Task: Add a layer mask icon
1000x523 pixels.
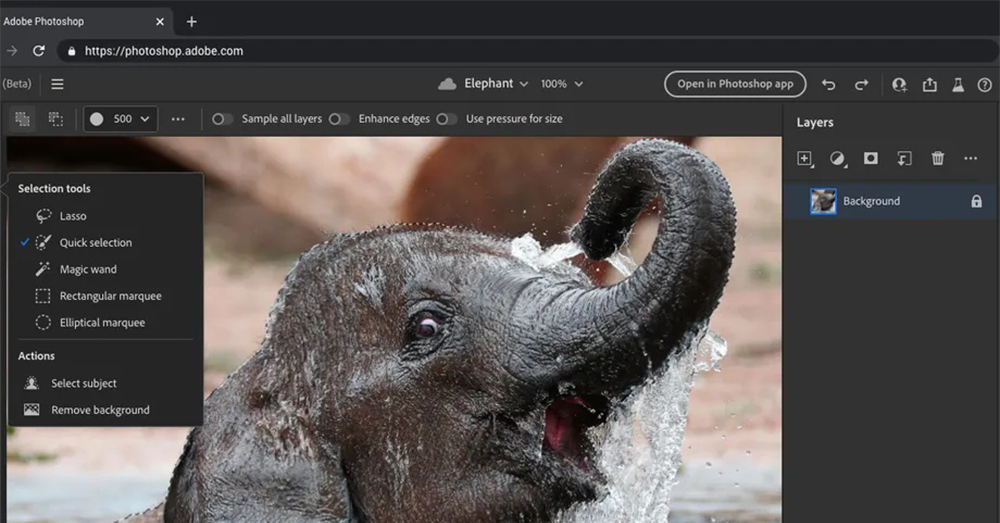Action: [871, 158]
